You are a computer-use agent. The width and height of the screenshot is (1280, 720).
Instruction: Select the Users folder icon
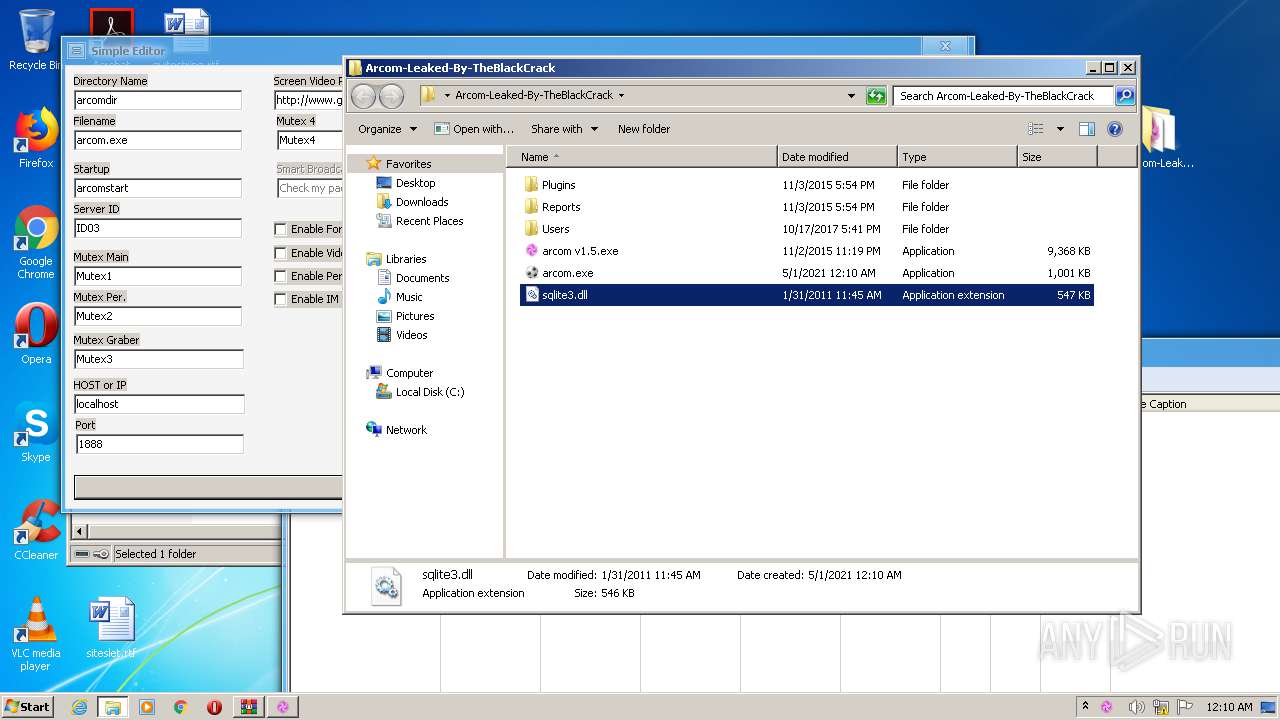[x=531, y=229]
